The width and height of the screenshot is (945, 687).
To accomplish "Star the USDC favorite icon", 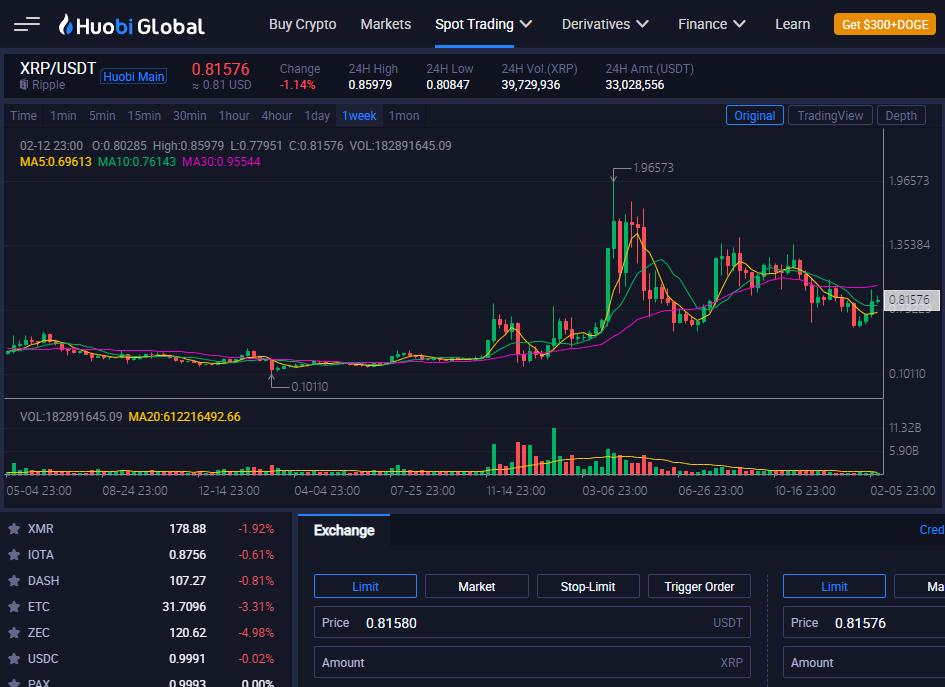I will [x=14, y=659].
